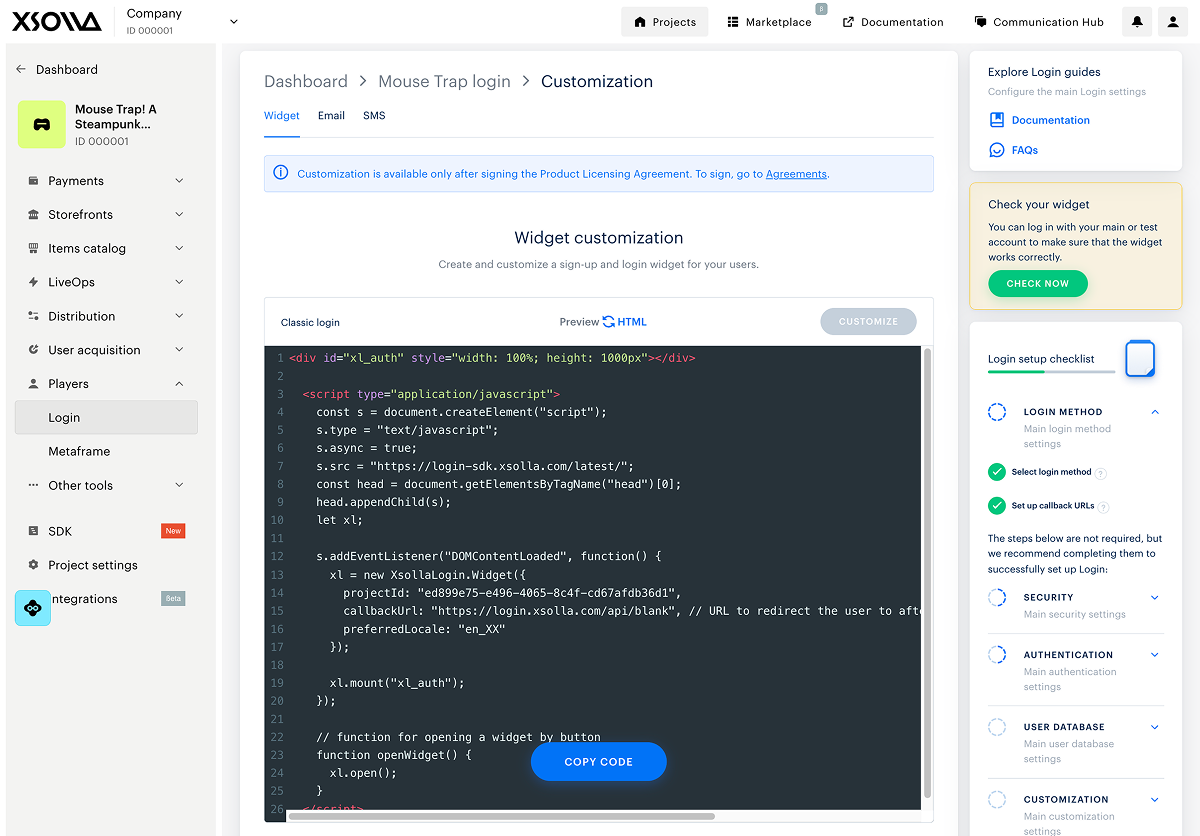Click the Select login method checkmark
1200x836 pixels.
click(x=996, y=472)
